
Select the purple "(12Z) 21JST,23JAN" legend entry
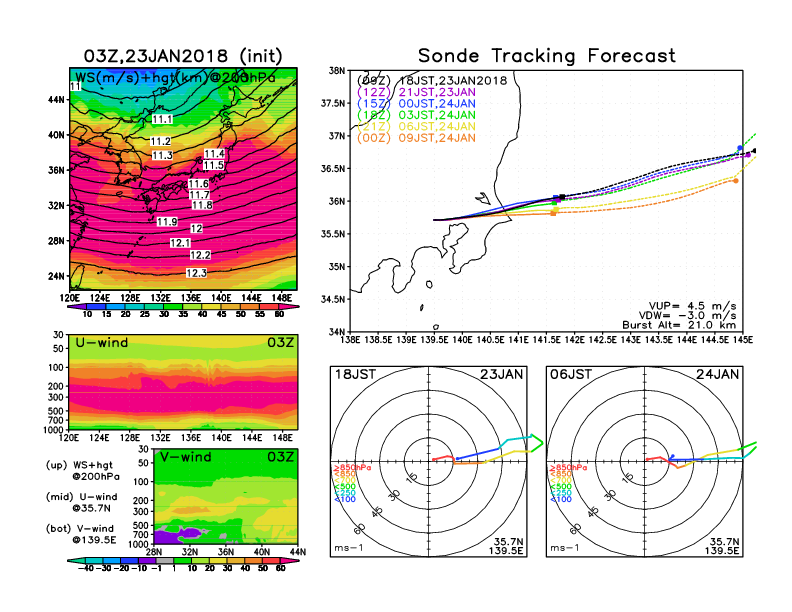pos(416,92)
